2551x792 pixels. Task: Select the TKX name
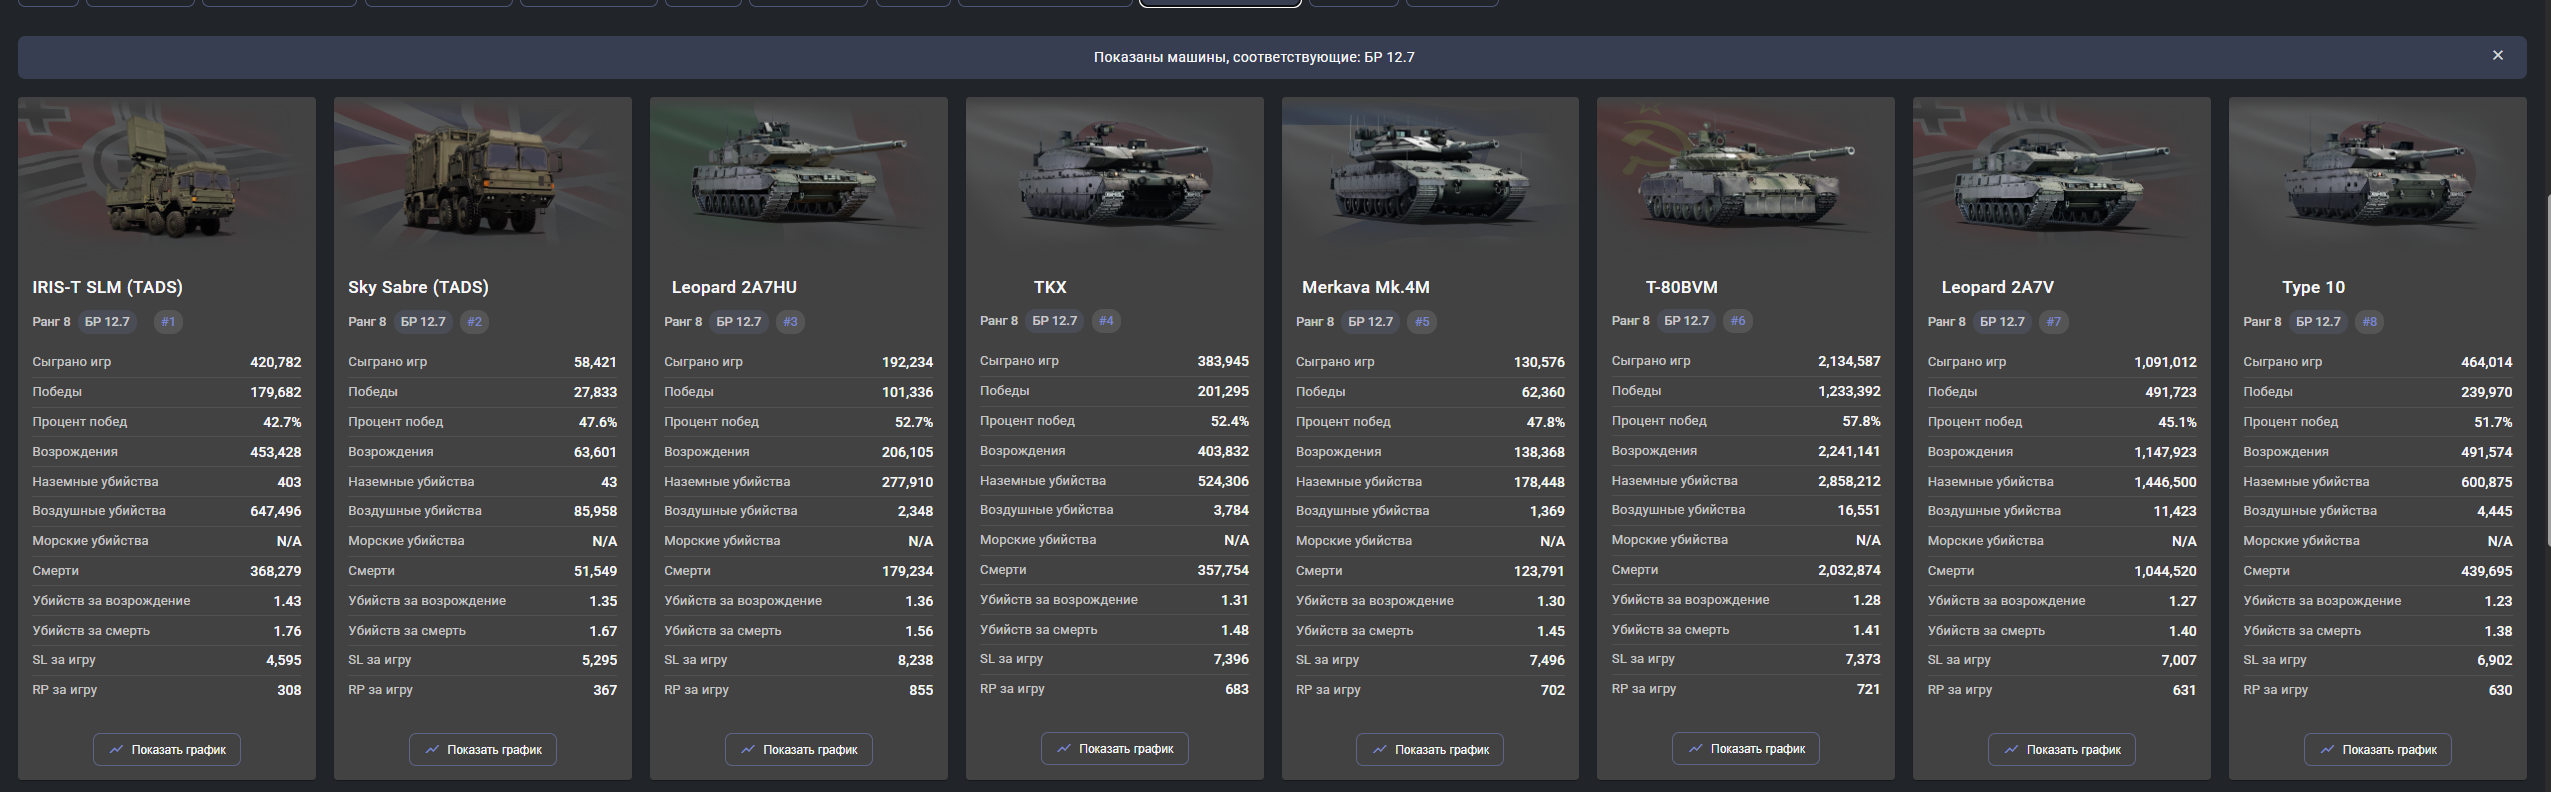click(x=1050, y=287)
